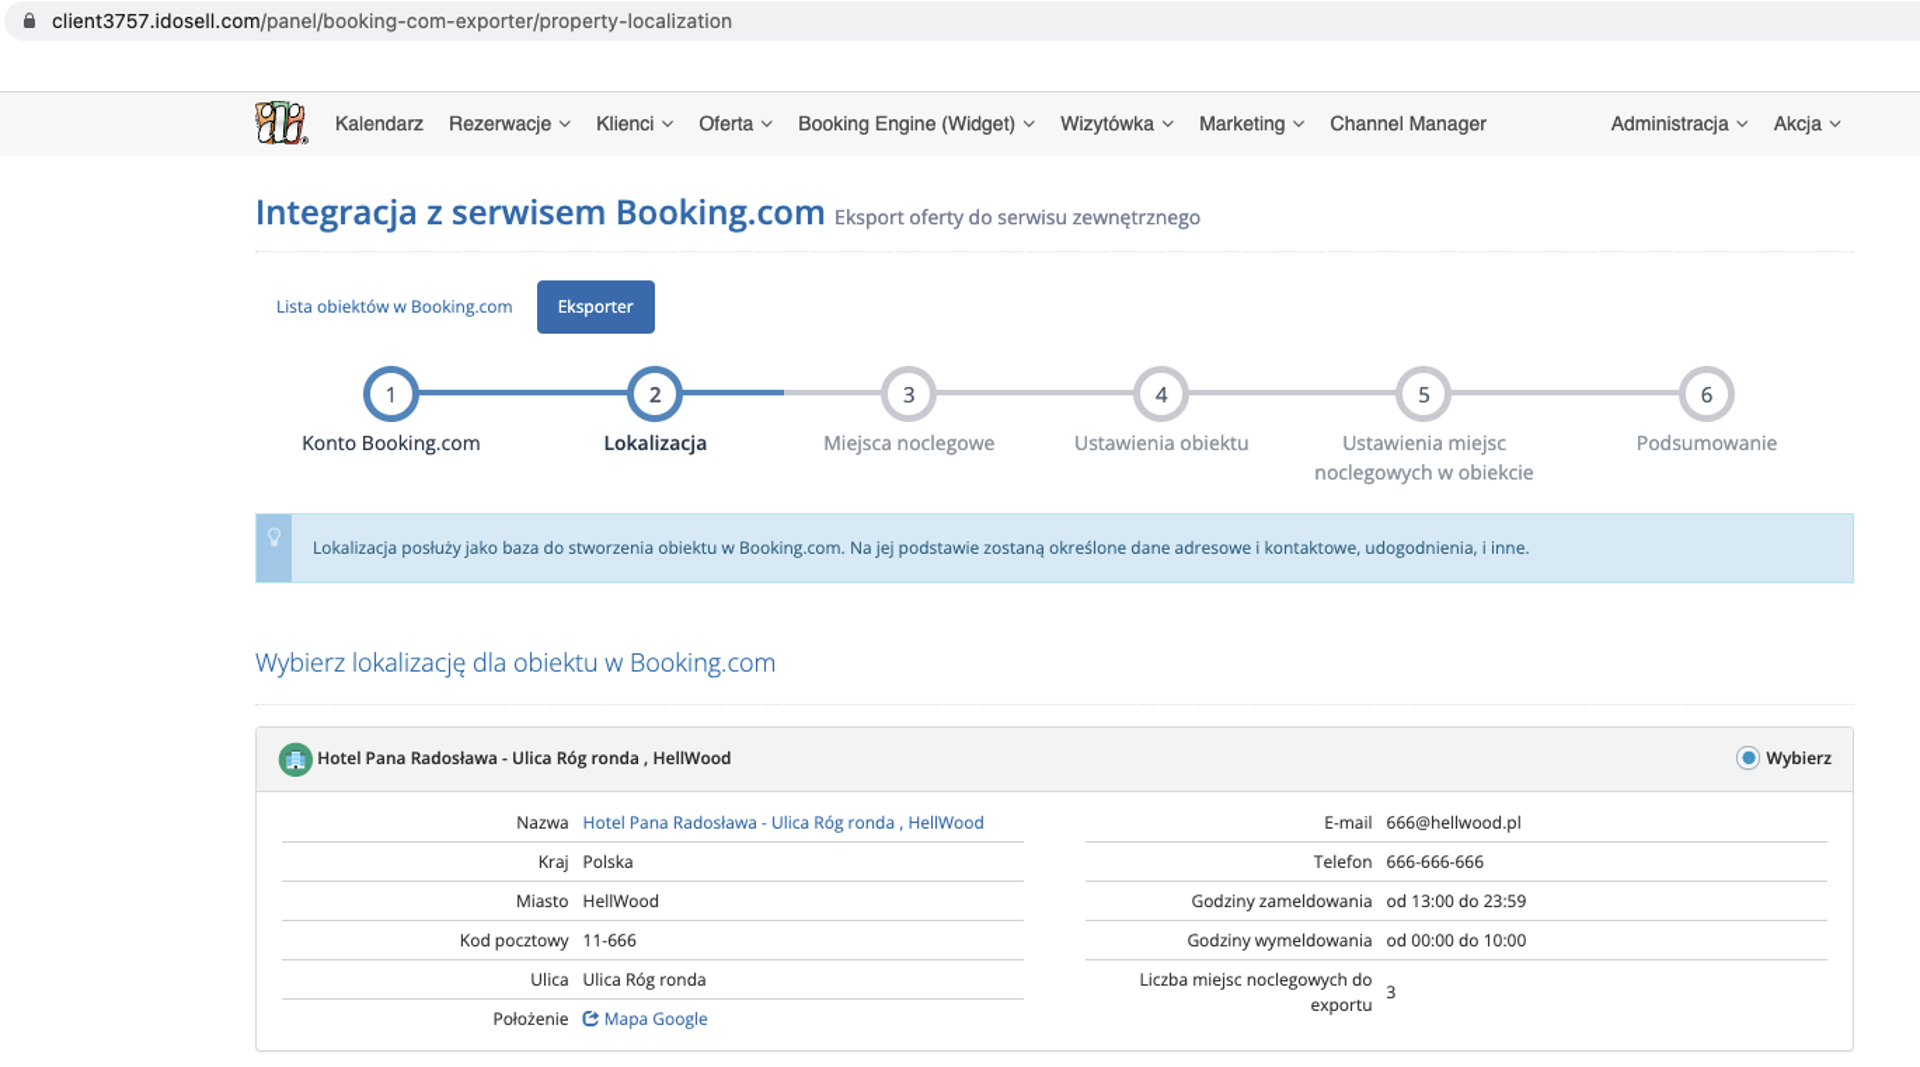This screenshot has height=1067, width=1920.
Task: Select step 6 circle Podsumowanie
Action: (x=1706, y=394)
